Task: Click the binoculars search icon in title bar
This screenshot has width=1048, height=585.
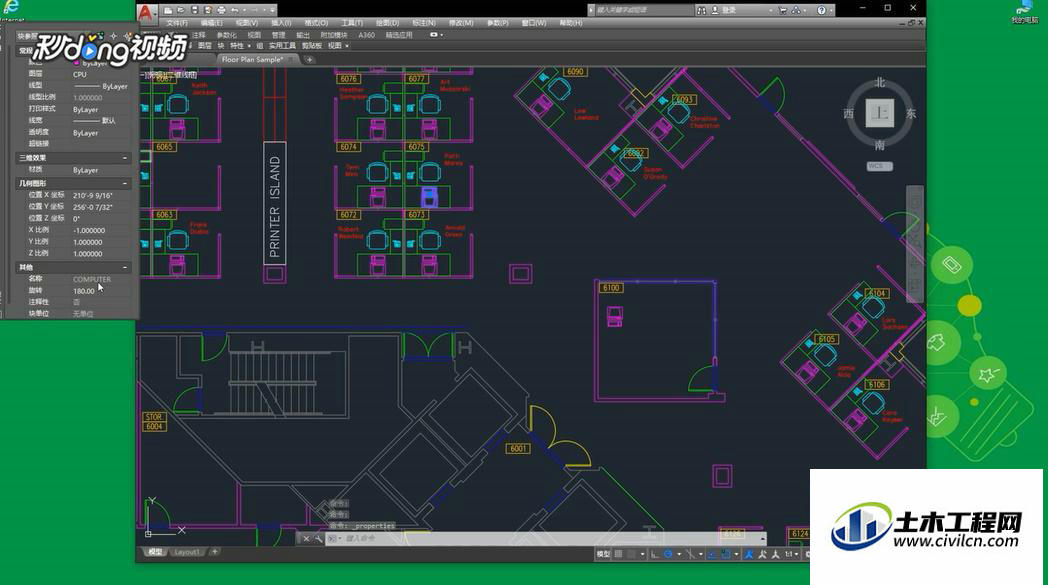Action: coord(701,10)
